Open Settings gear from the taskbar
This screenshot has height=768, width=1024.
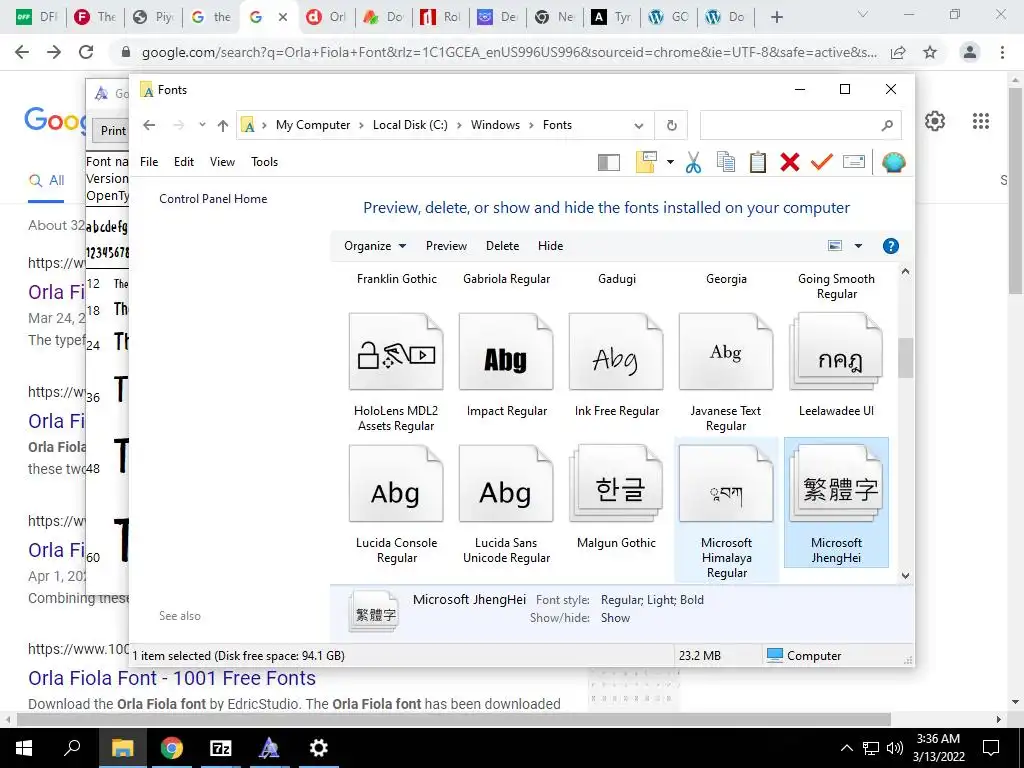coord(319,748)
